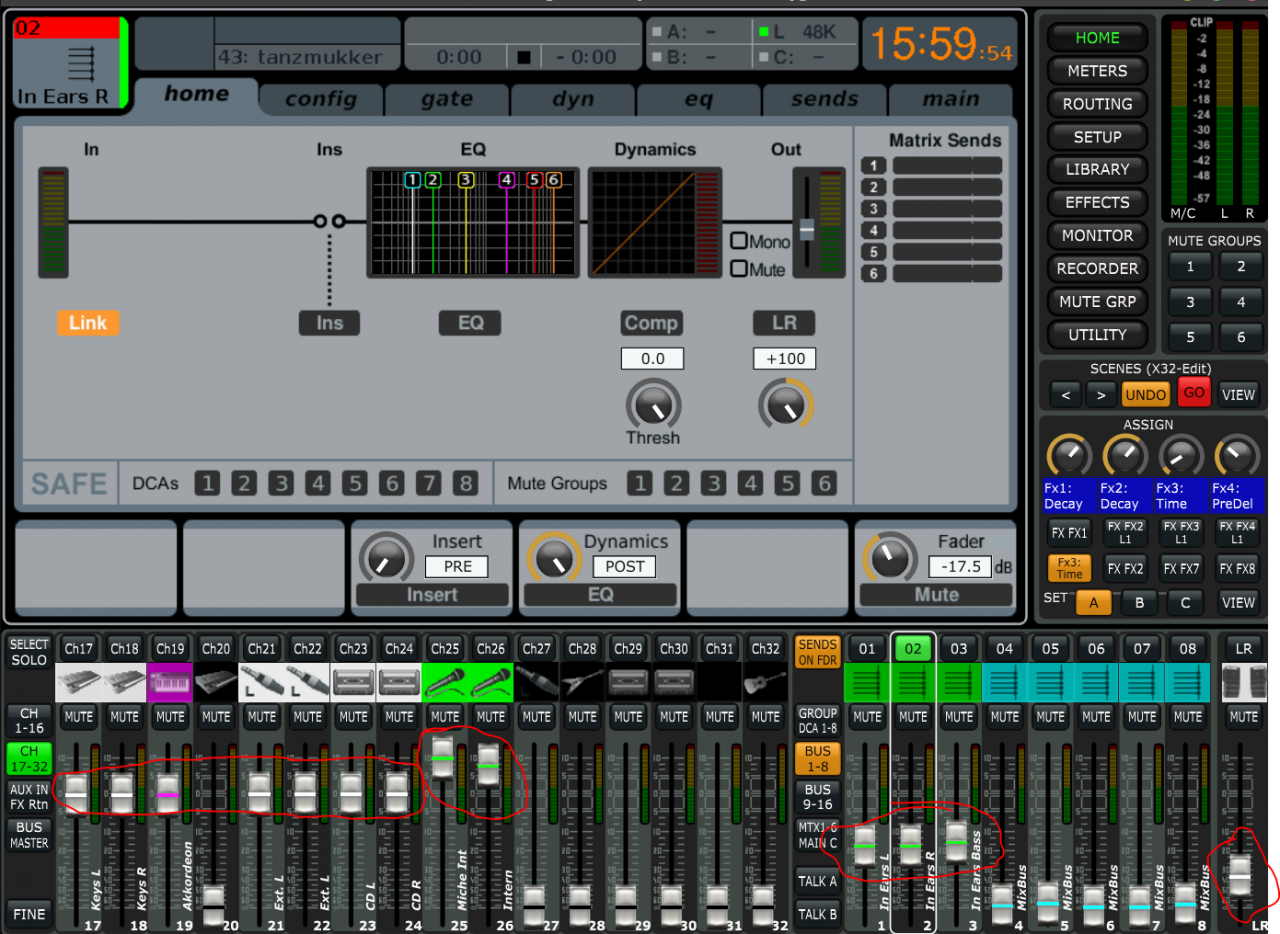Adjust the LR pan knob
The width and height of the screenshot is (1280, 934).
tap(785, 405)
